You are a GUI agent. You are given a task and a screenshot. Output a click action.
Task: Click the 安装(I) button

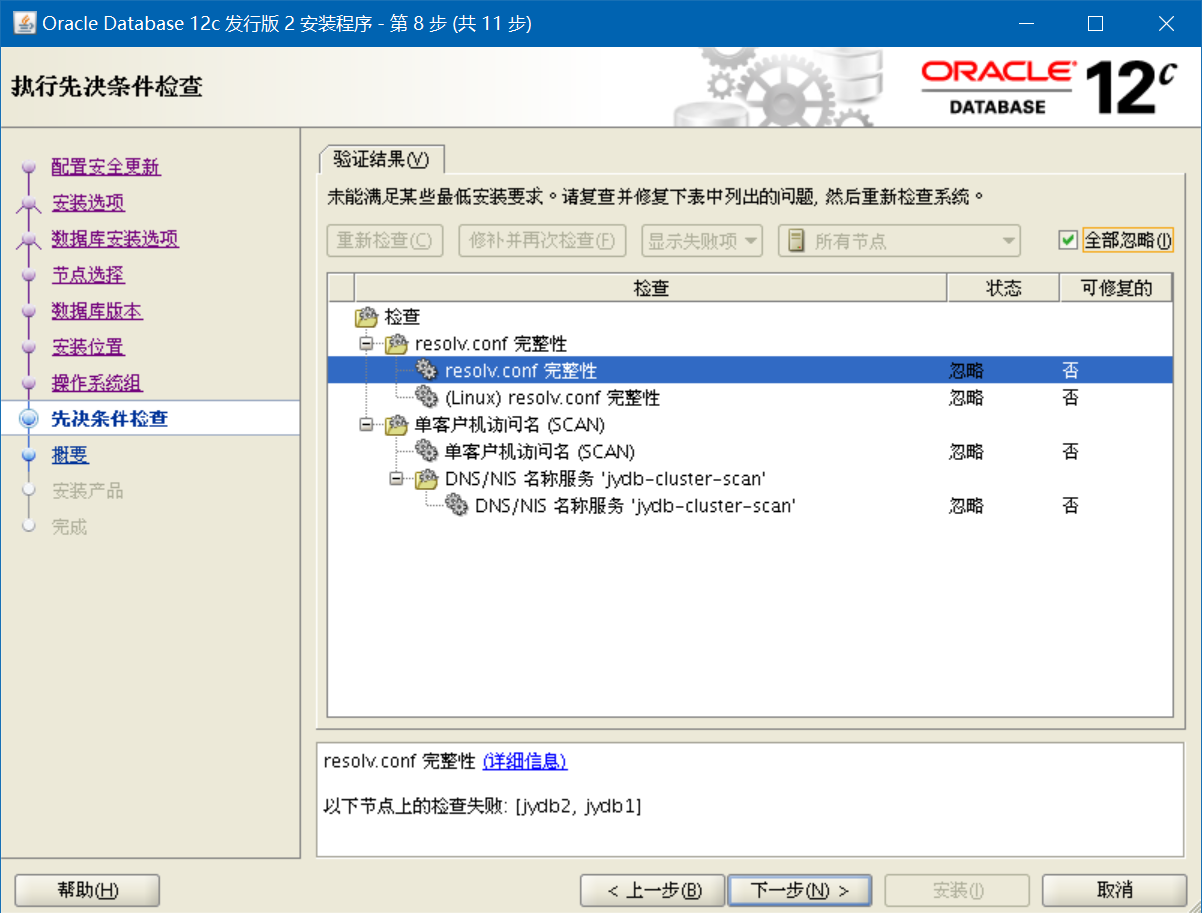click(x=957, y=890)
